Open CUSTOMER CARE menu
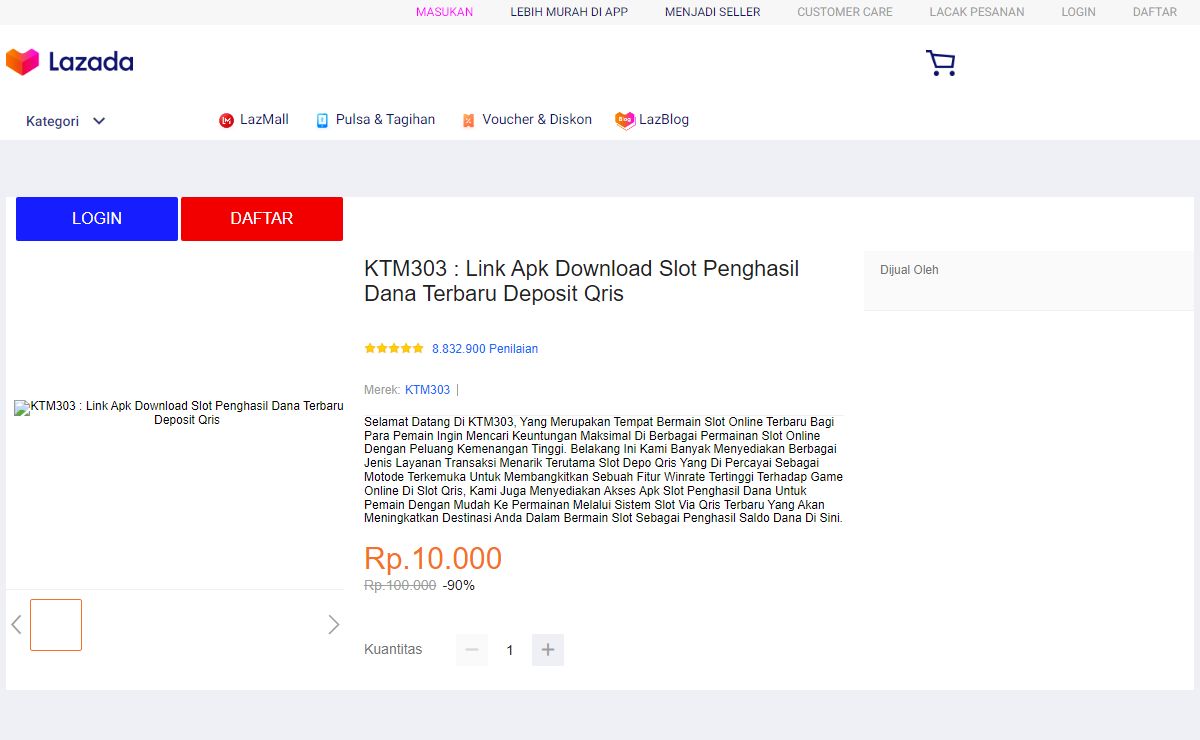This screenshot has width=1200, height=740. [x=845, y=12]
